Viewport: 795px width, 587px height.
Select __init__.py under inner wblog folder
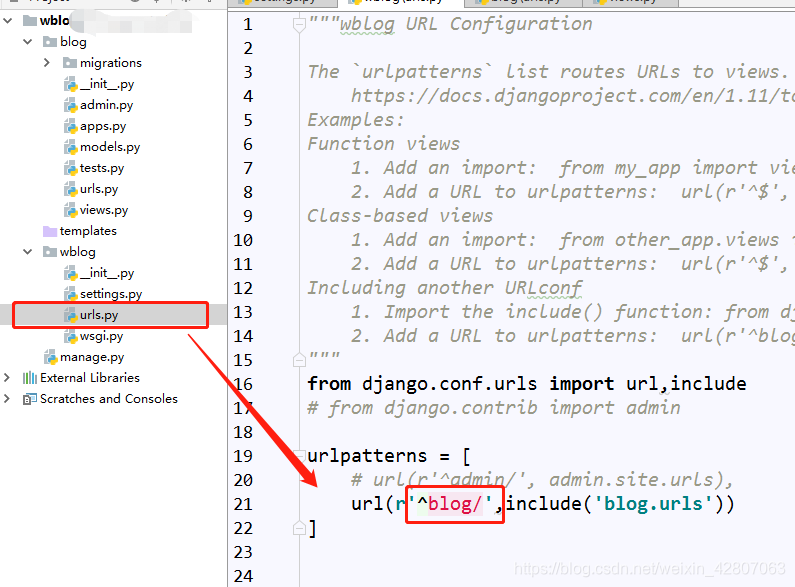[107, 273]
